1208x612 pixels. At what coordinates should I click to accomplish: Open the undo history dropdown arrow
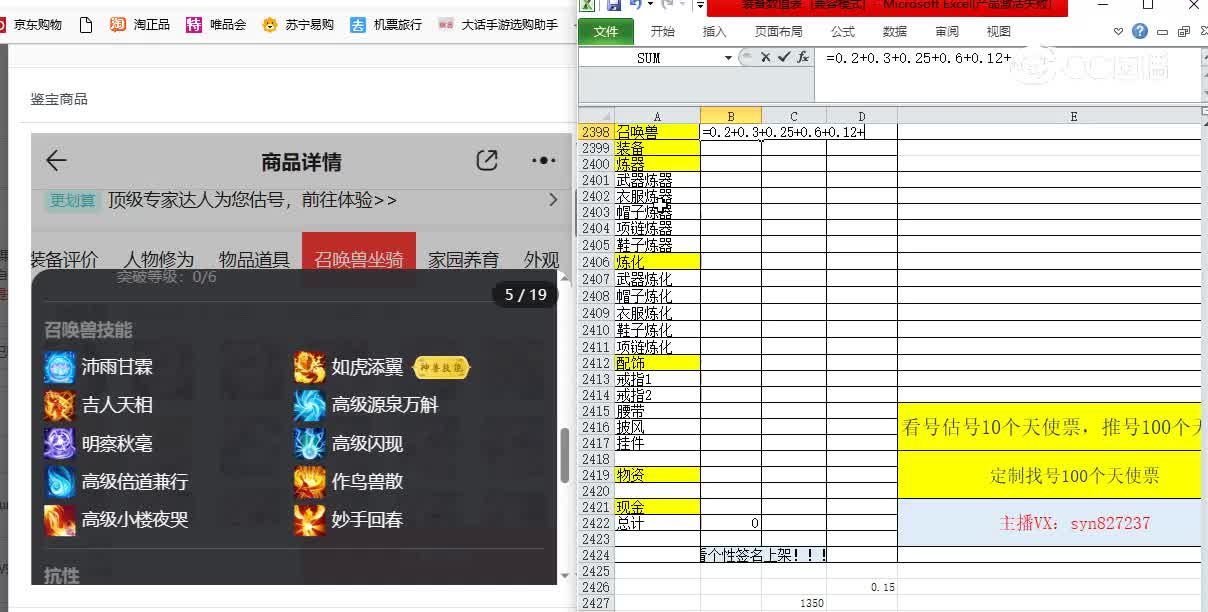point(650,5)
